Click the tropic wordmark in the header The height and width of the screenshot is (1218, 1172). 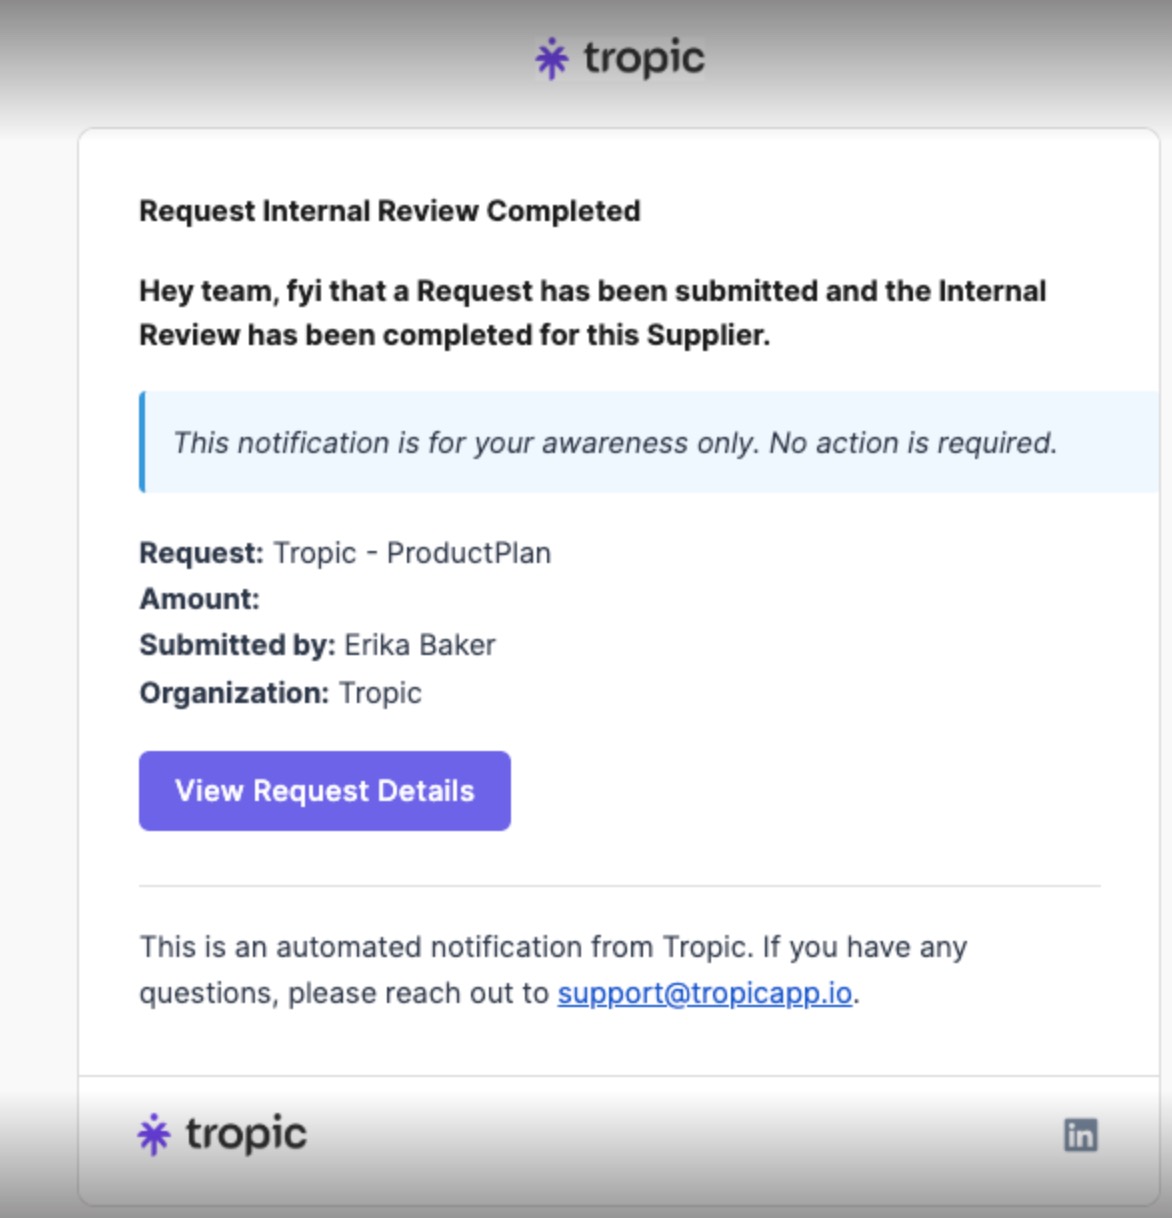(644, 58)
